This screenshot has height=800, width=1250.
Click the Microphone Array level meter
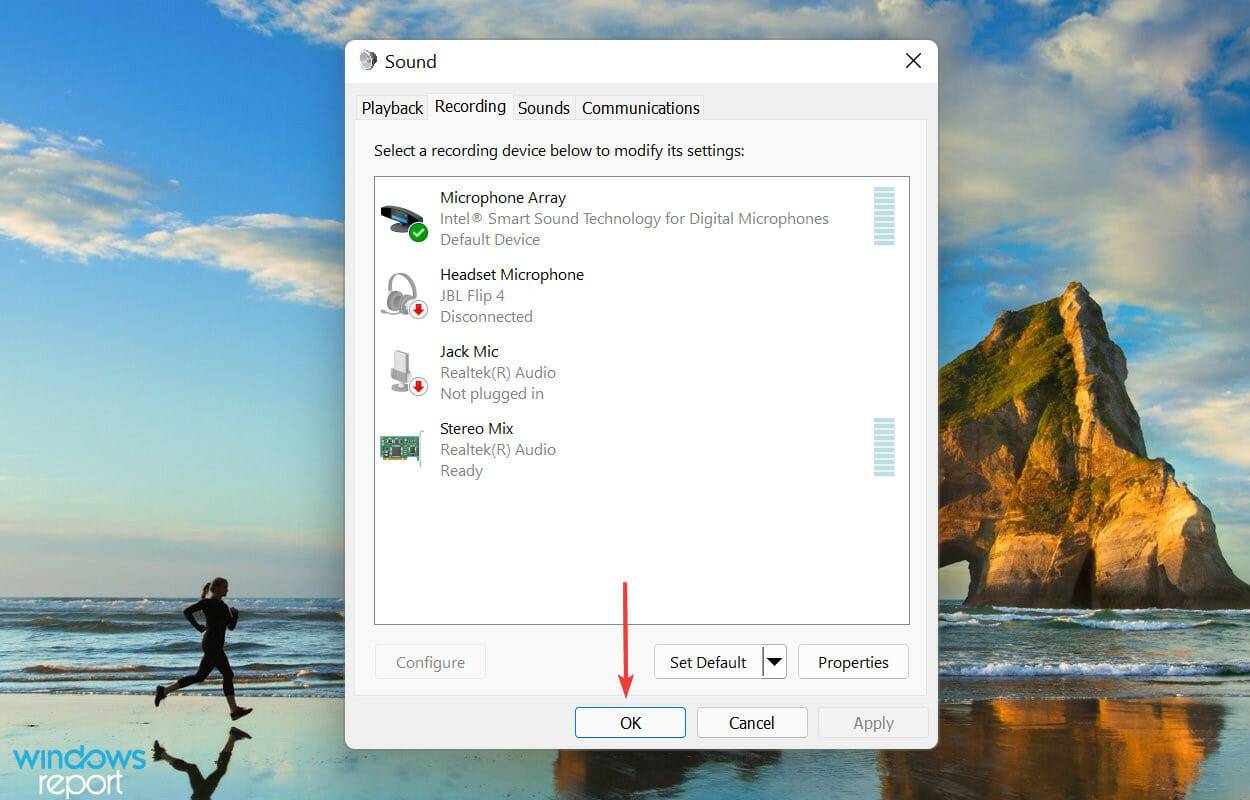(x=884, y=216)
